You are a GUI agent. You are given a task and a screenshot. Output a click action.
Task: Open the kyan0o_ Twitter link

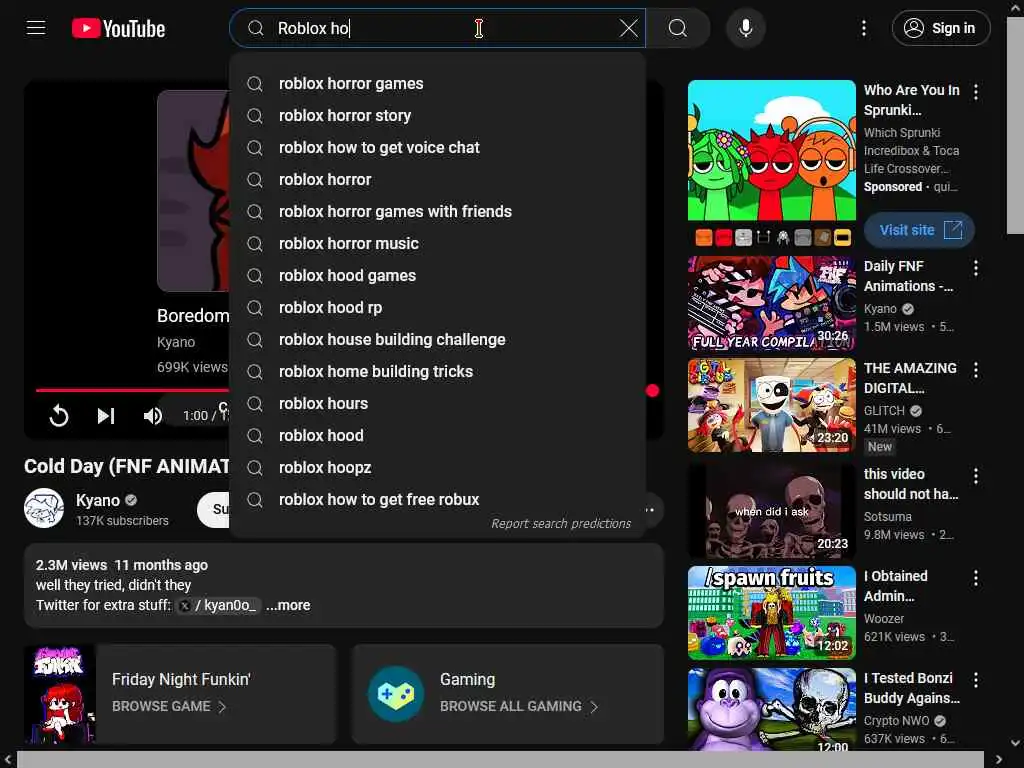click(219, 605)
